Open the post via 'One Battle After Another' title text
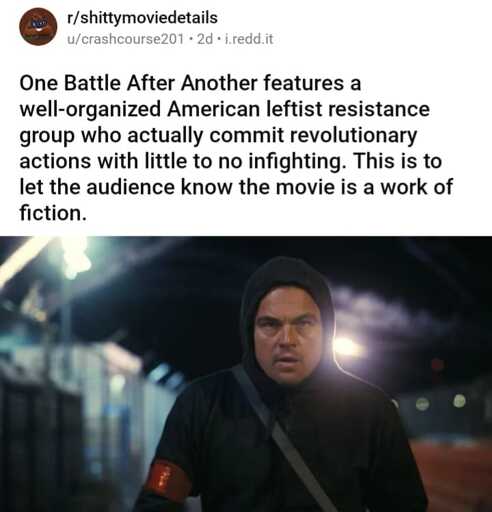This screenshot has width=492, height=512. coord(138,83)
